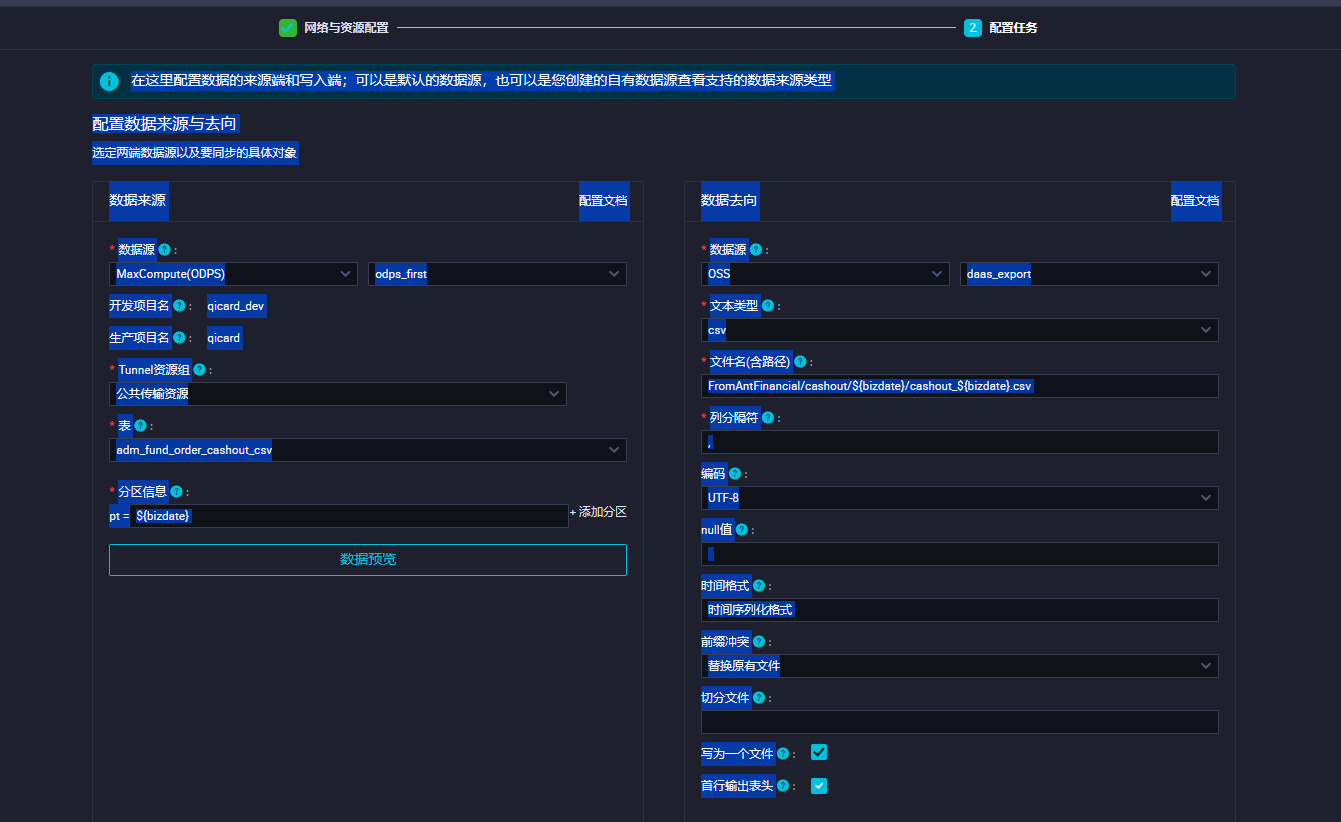1341x822 pixels.
Task: Click help icon beside 编码
Action: [x=735, y=474]
